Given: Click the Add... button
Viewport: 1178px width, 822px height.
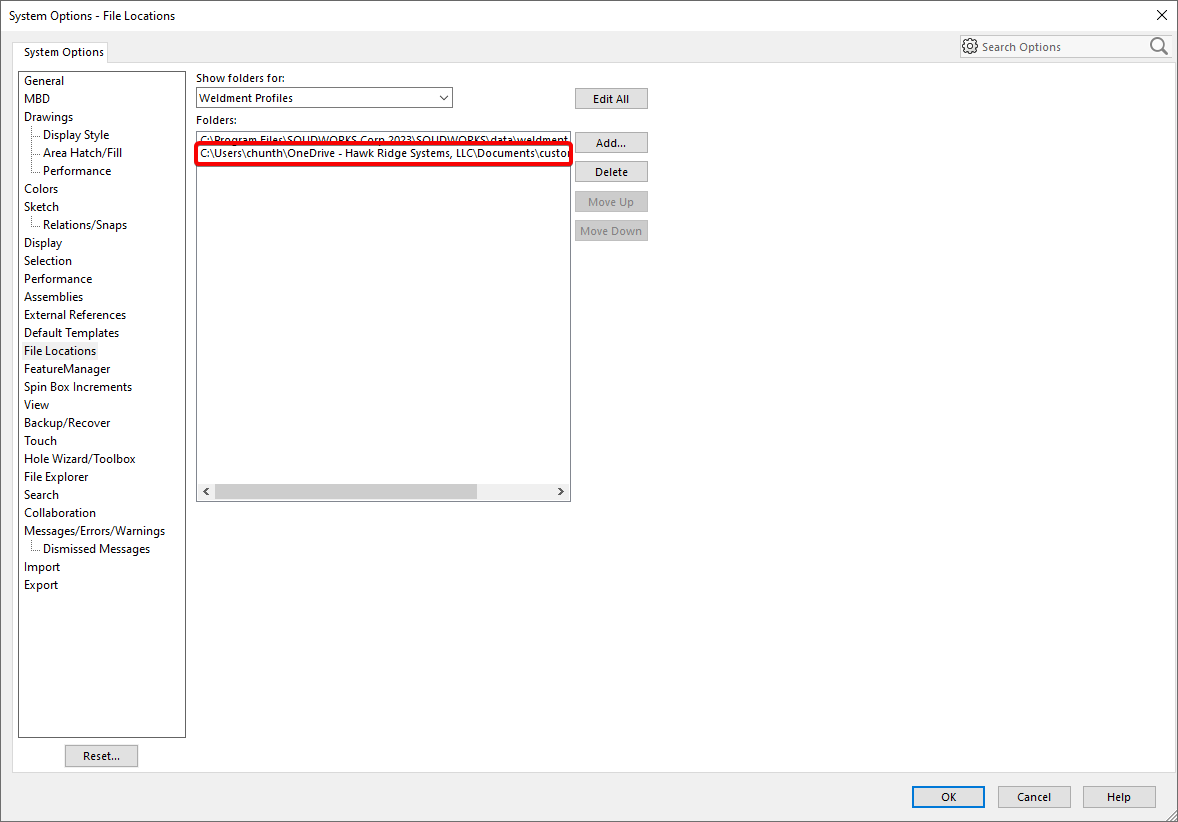Looking at the screenshot, I should coord(611,143).
